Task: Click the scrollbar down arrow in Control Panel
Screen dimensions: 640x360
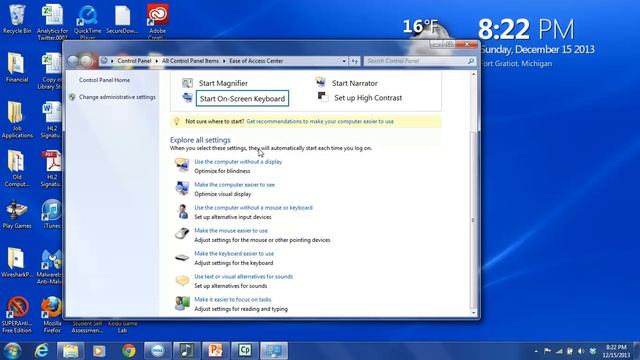Action: [x=473, y=313]
